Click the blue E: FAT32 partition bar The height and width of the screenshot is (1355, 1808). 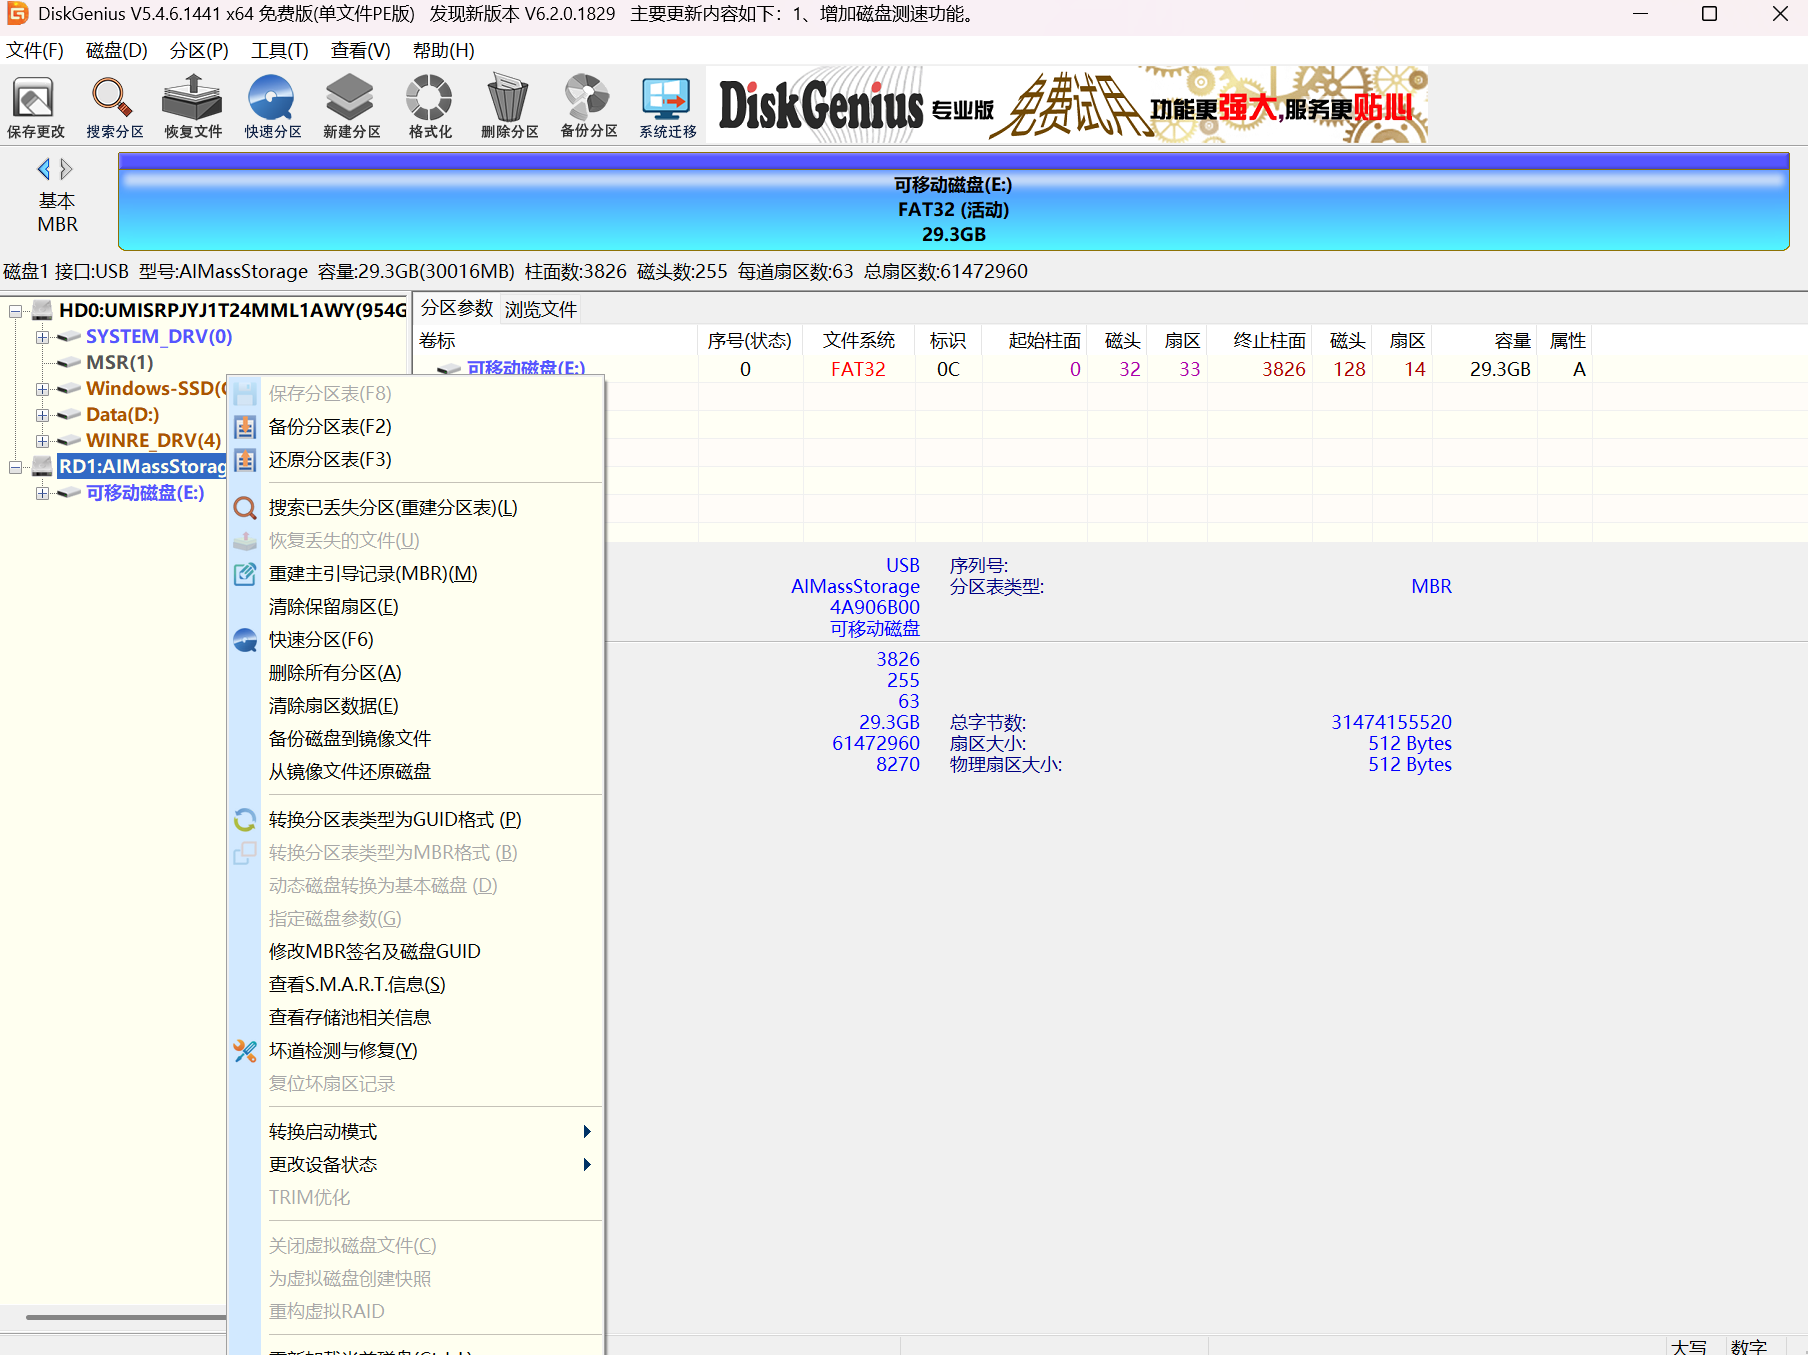click(x=953, y=201)
